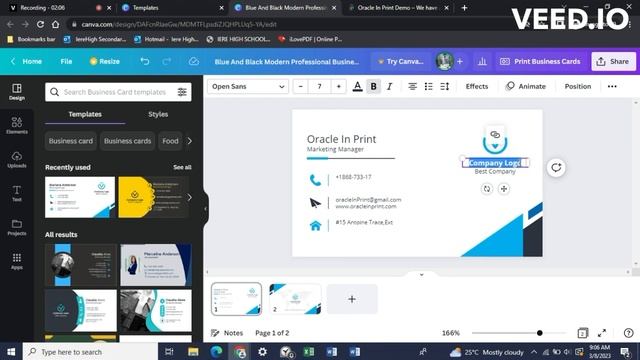Click the text alignment icon
The width and height of the screenshot is (640, 360).
pos(413,87)
